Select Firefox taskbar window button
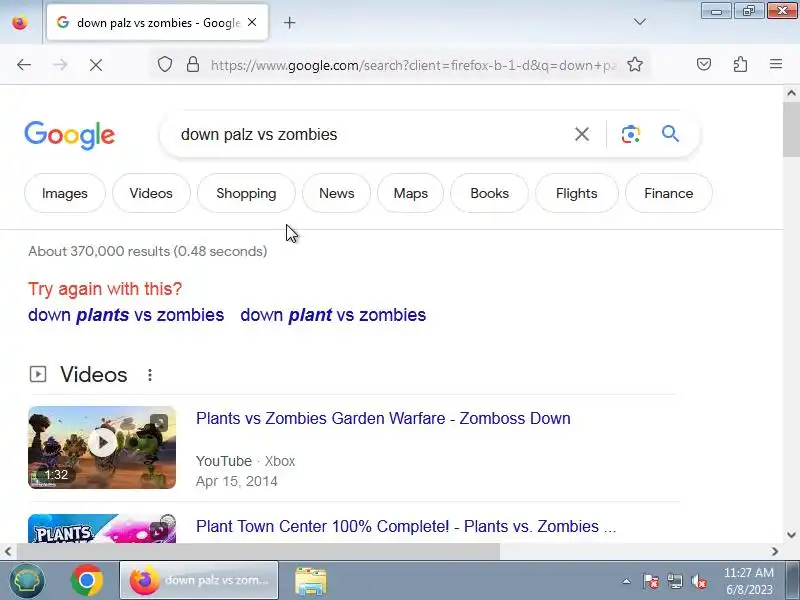 coord(199,581)
